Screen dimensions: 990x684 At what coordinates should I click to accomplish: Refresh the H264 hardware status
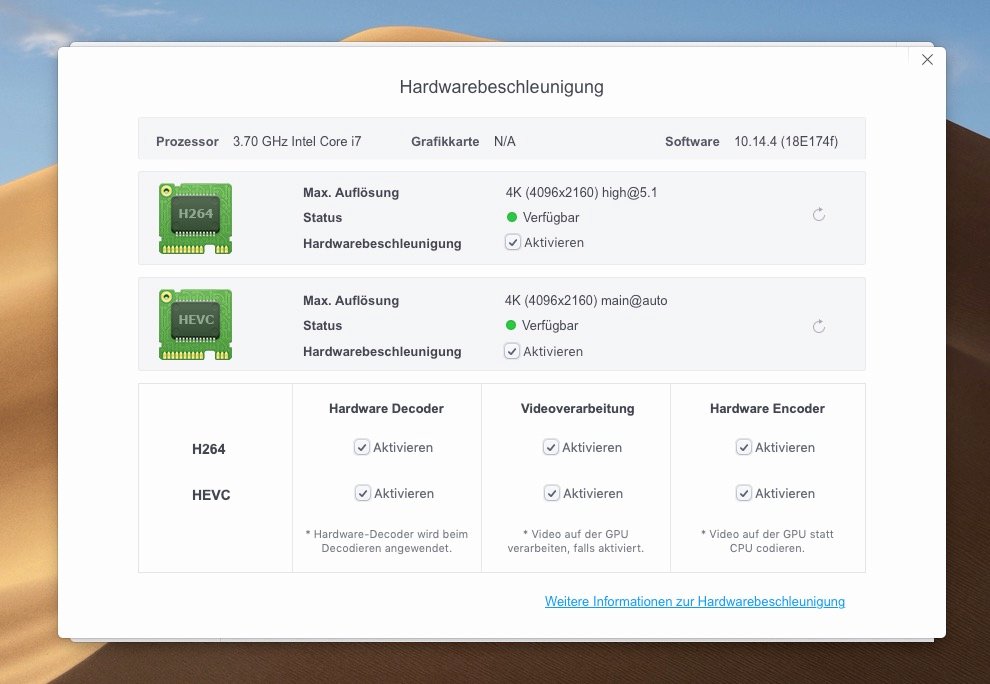[819, 215]
